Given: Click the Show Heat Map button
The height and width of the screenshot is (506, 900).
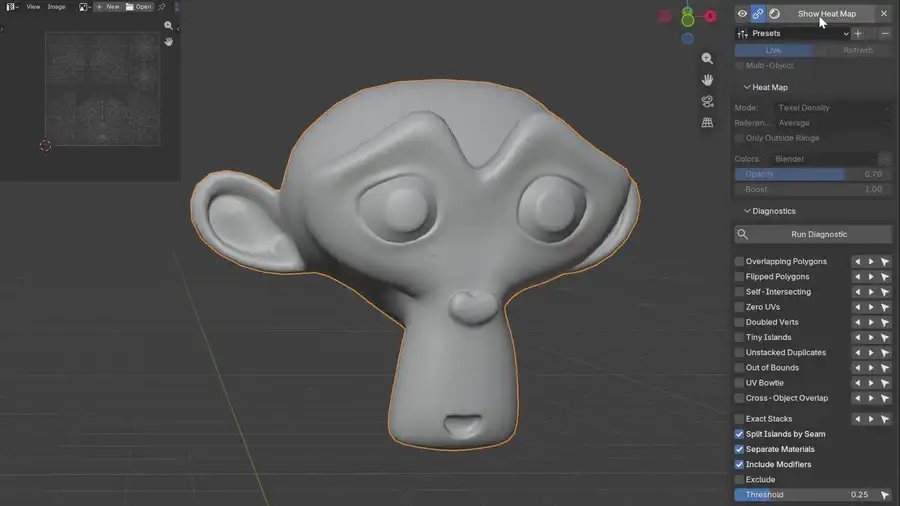Looking at the screenshot, I should click(x=827, y=14).
